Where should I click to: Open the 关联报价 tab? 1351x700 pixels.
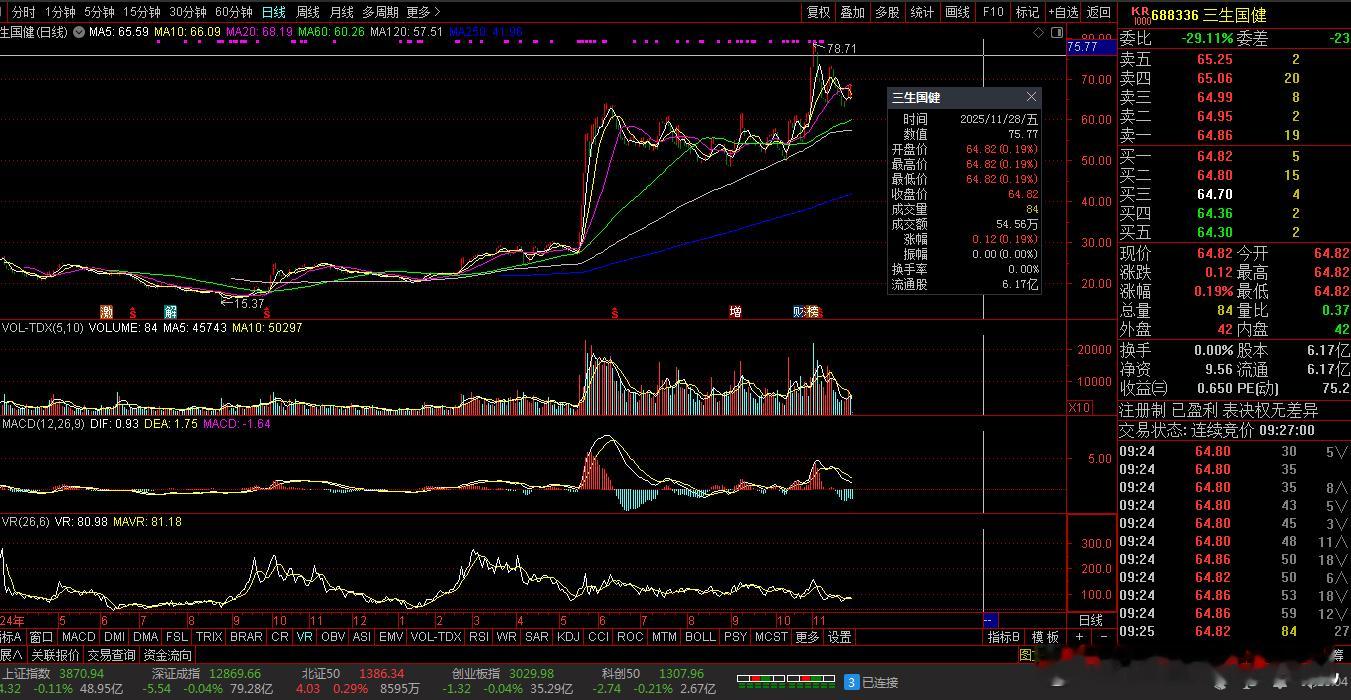55,655
